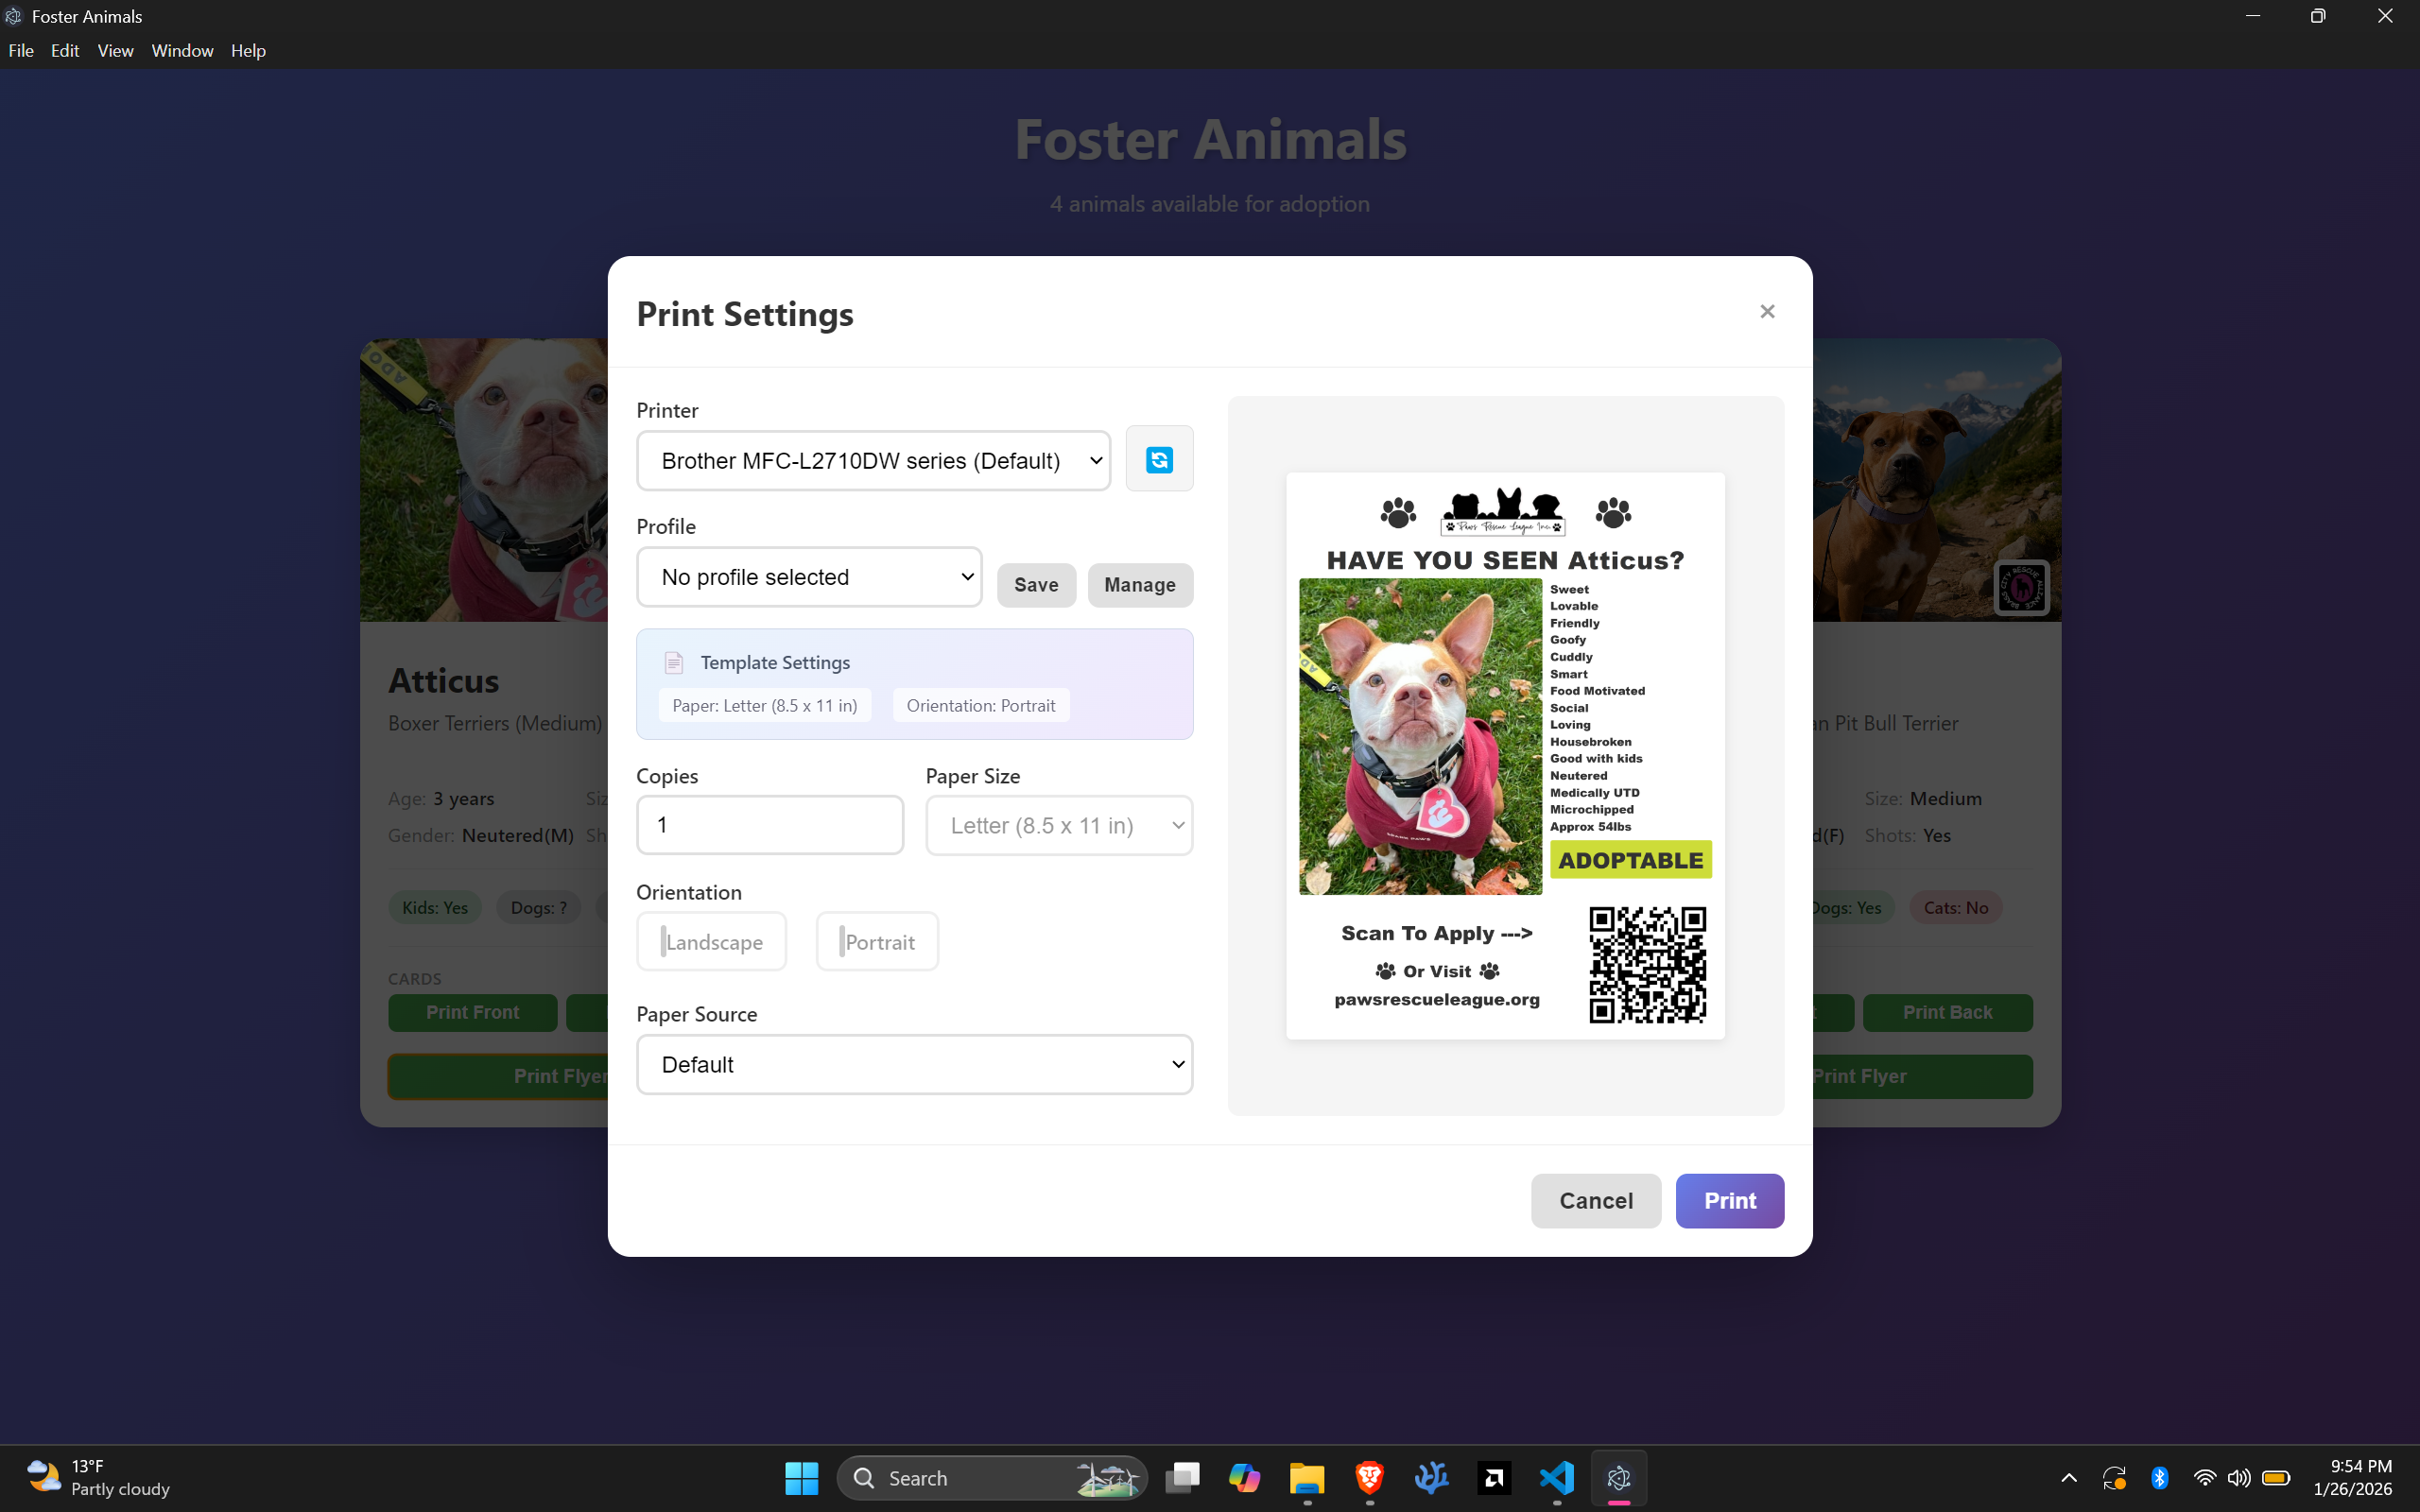This screenshot has width=2420, height=1512.
Task: Select Portrait orientation option
Action: point(877,941)
